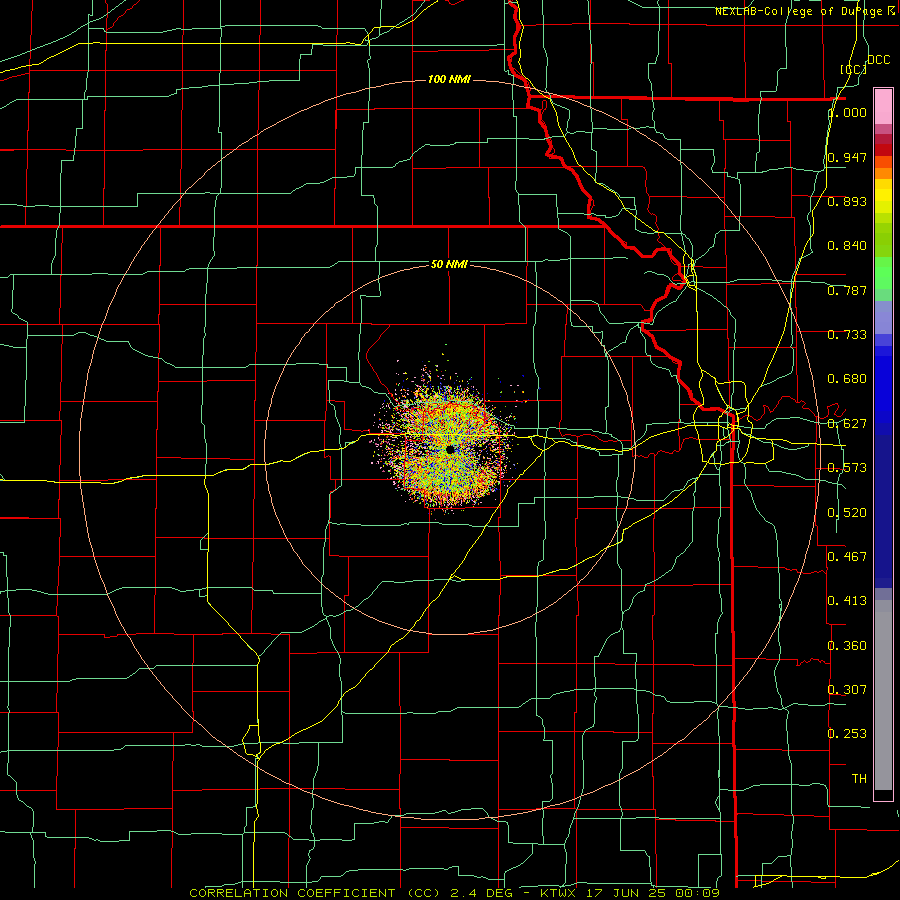
Task: Click the 0.893 color scale value
Action: click(847, 201)
